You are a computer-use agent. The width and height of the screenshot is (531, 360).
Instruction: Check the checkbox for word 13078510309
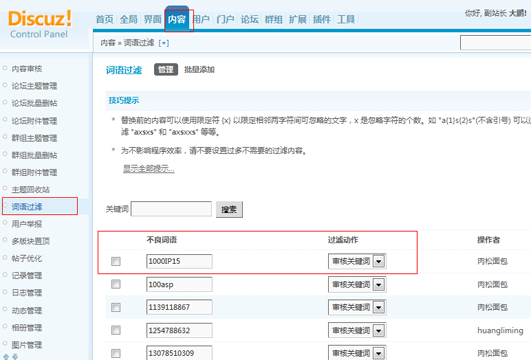[x=116, y=353]
